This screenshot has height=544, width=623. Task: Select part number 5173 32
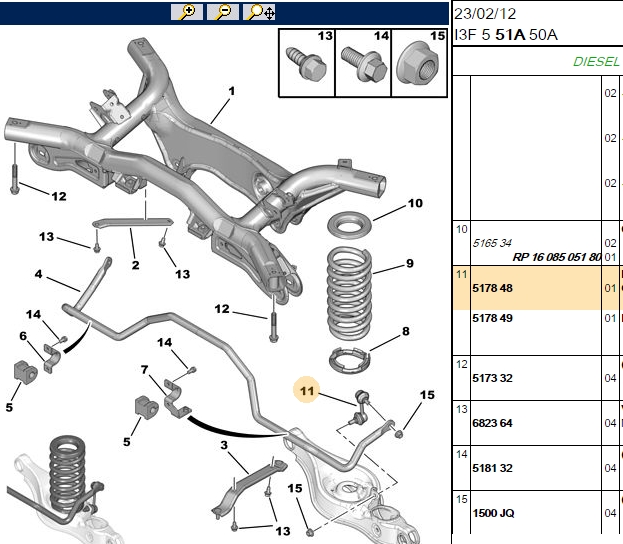click(x=492, y=378)
